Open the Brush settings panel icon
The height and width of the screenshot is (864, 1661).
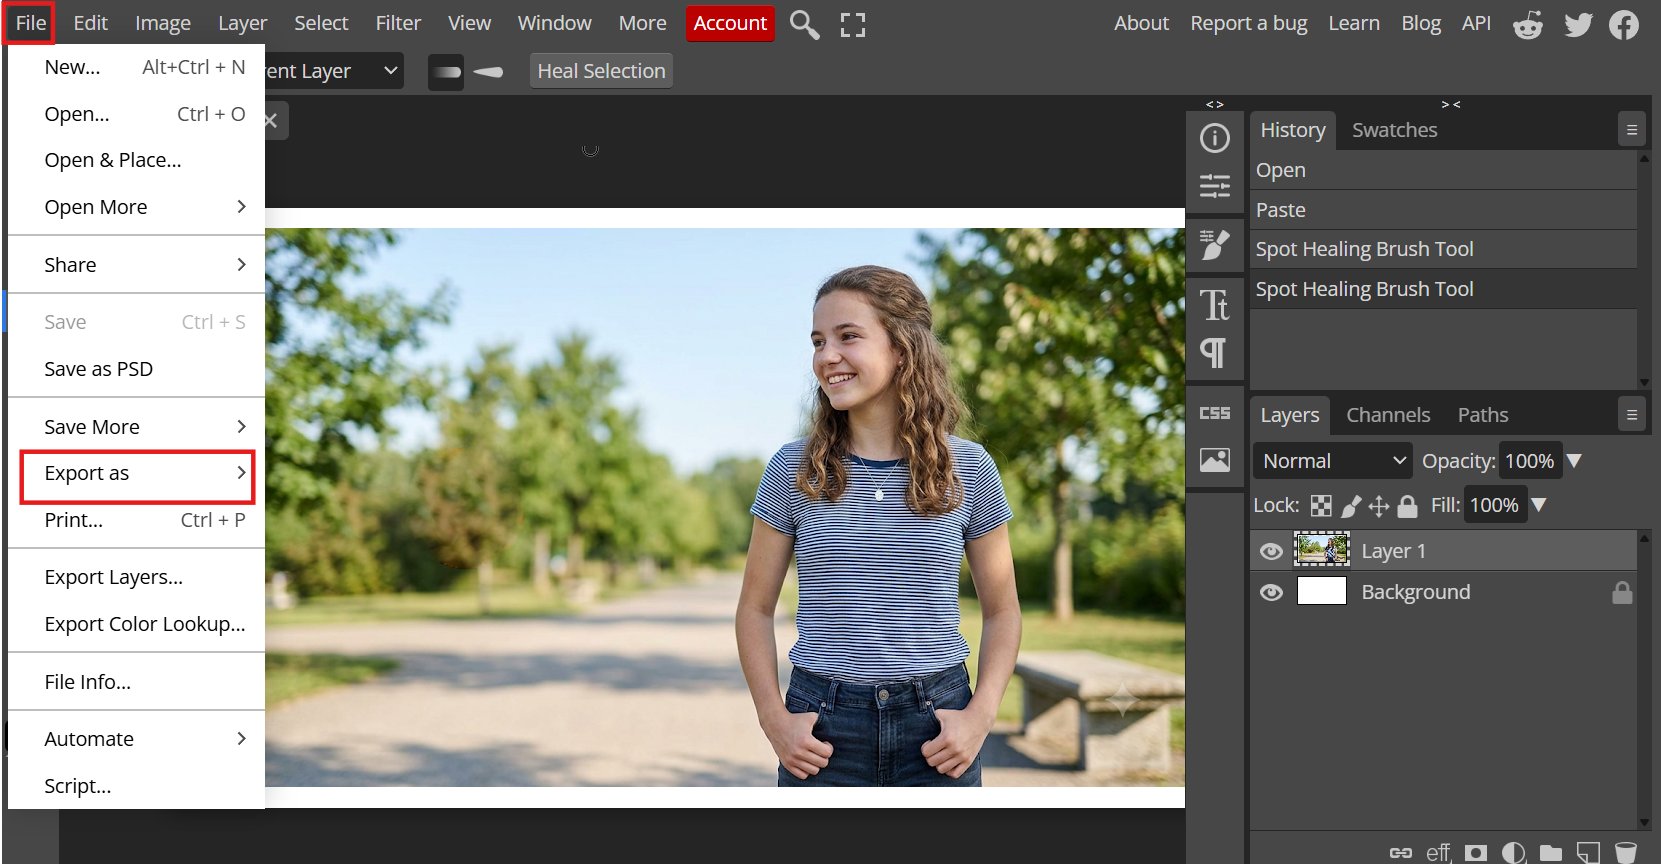(x=1215, y=244)
